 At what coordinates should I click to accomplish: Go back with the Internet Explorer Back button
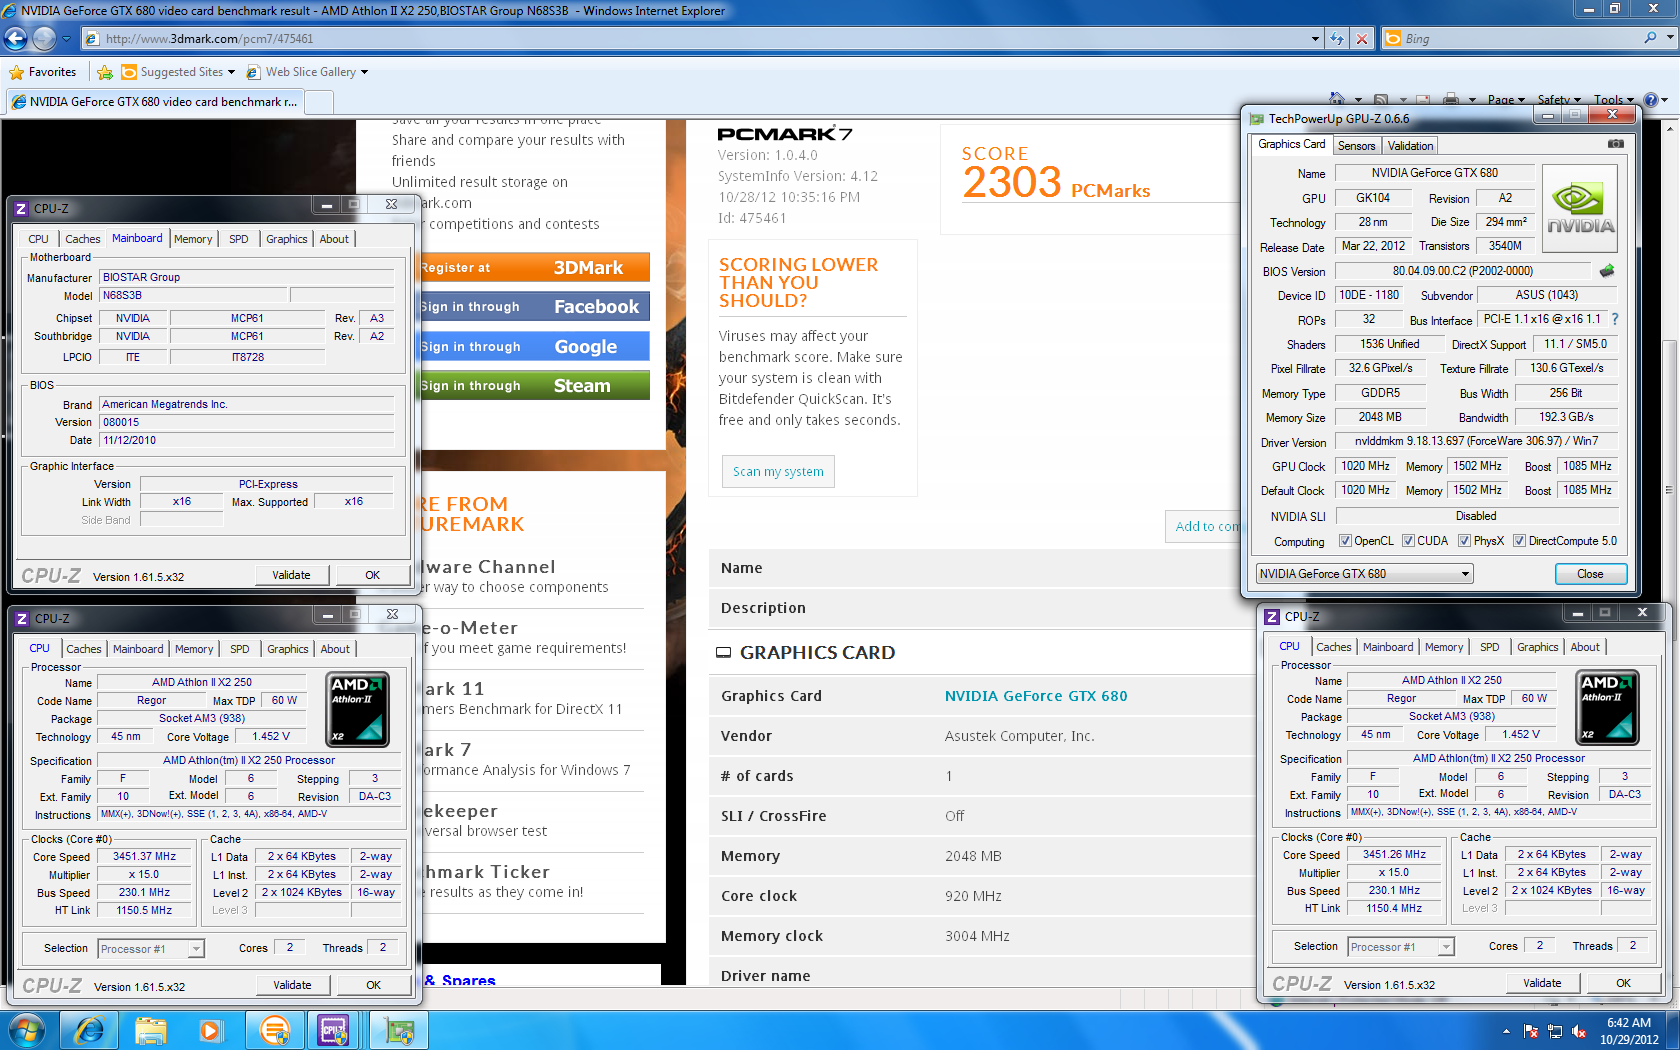15,39
